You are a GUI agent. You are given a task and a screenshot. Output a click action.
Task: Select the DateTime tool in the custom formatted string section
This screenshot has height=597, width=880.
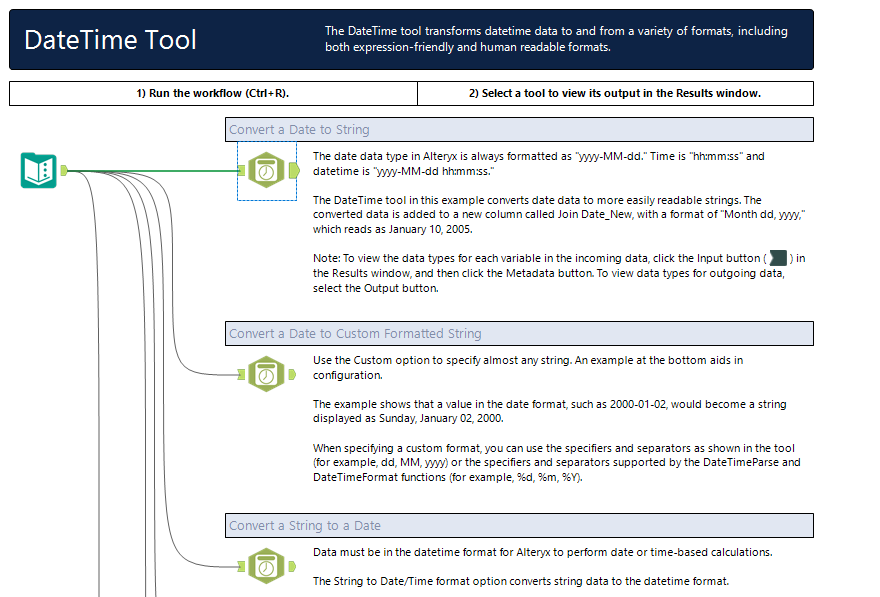point(267,374)
